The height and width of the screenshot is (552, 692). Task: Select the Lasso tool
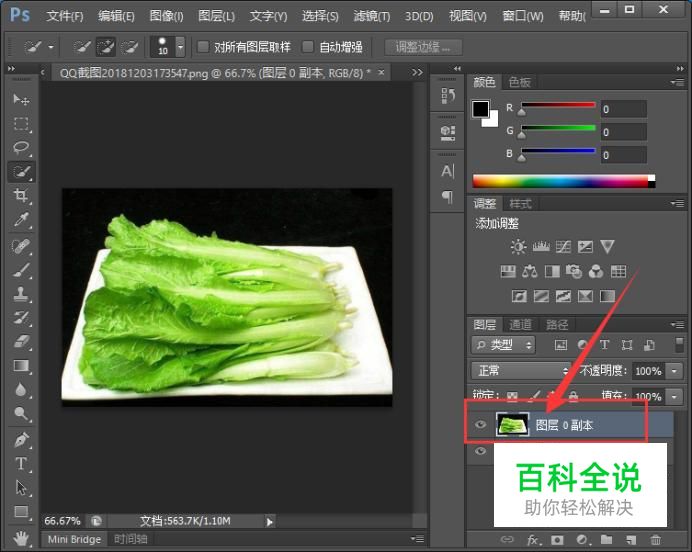pos(21,148)
